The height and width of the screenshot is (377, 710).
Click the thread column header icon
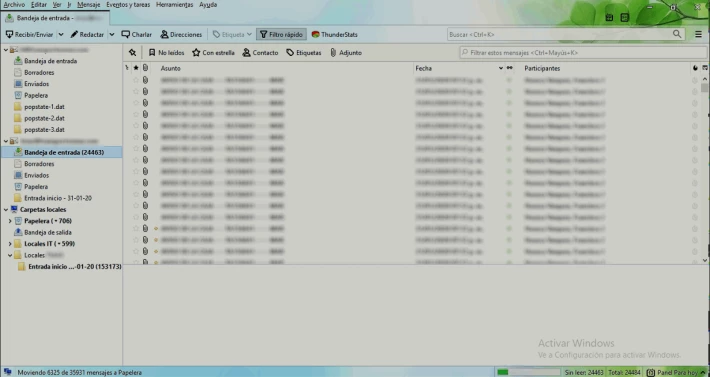pos(127,68)
